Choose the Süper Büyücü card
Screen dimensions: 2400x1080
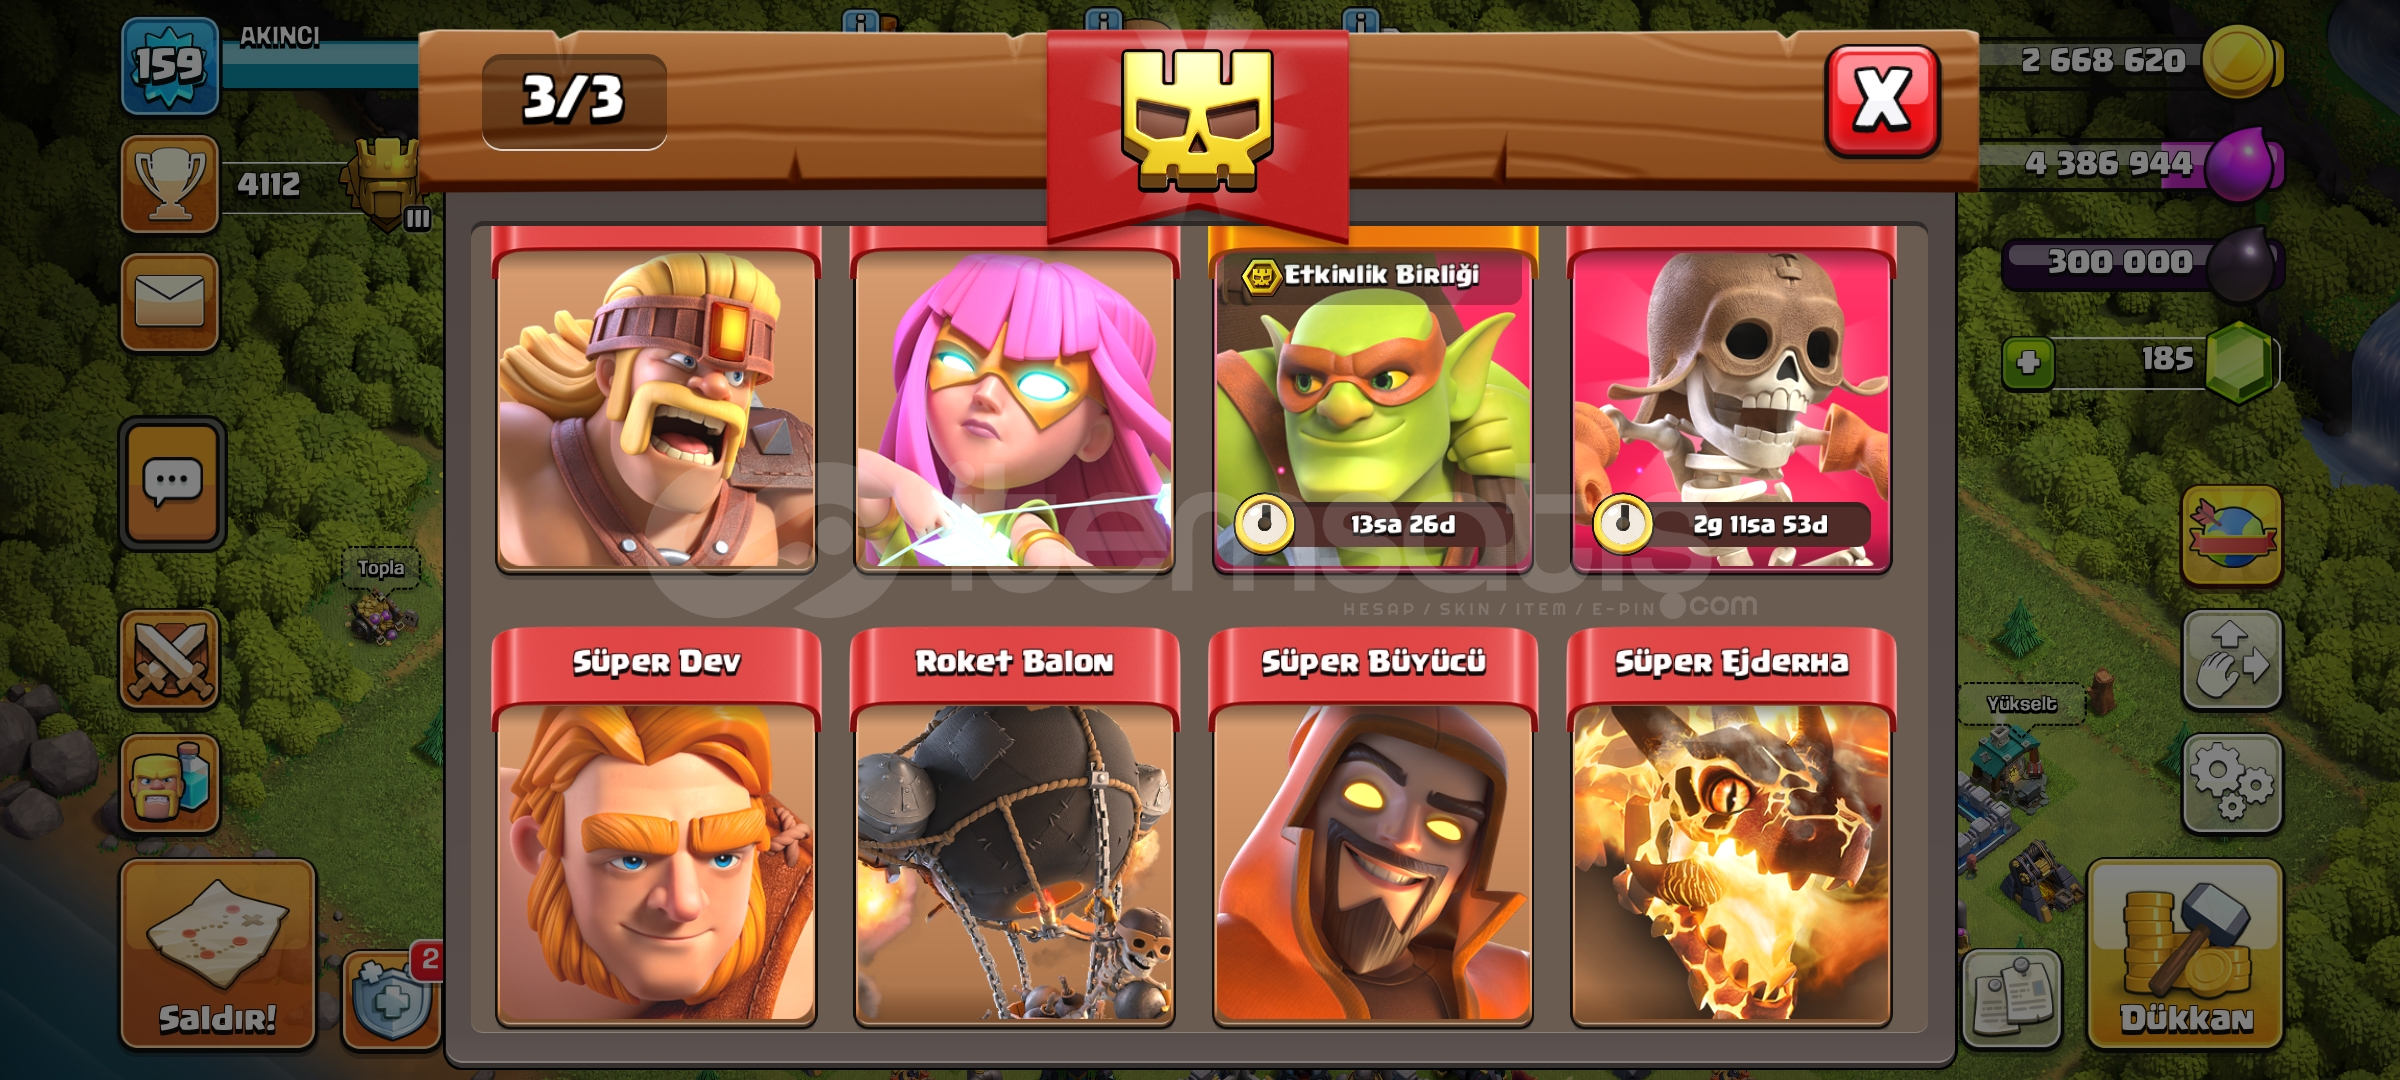pyautogui.click(x=1373, y=828)
